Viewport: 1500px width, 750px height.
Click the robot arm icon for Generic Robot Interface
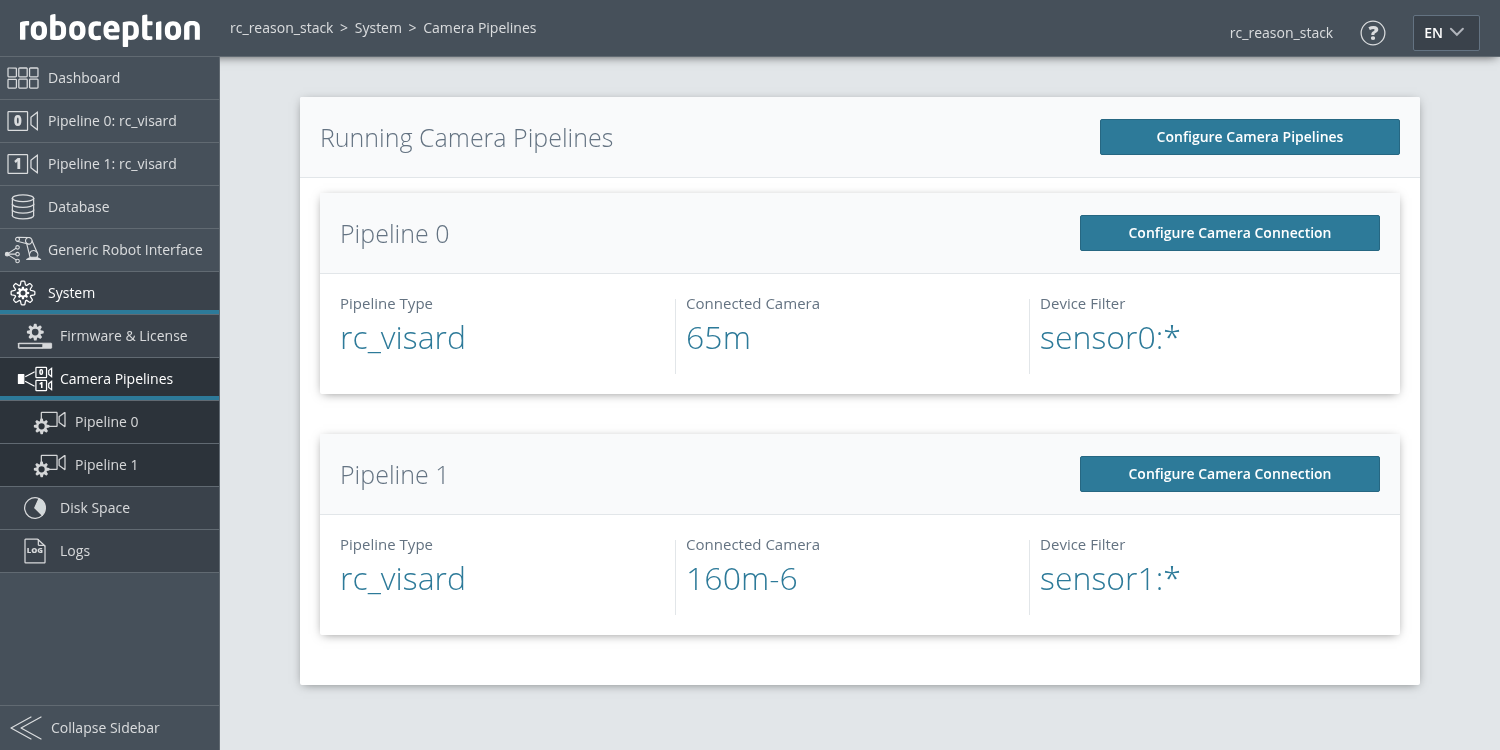coord(22,250)
